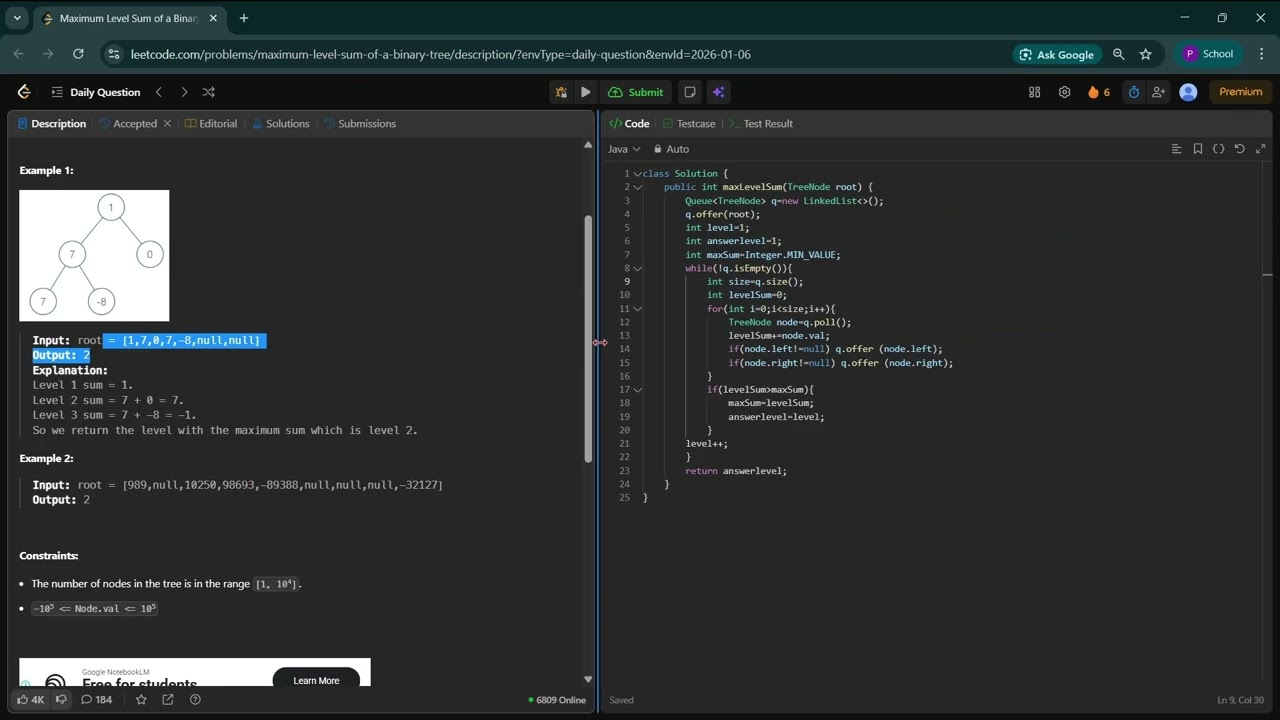
Task: Select the Code tab in editor panel
Action: point(630,124)
